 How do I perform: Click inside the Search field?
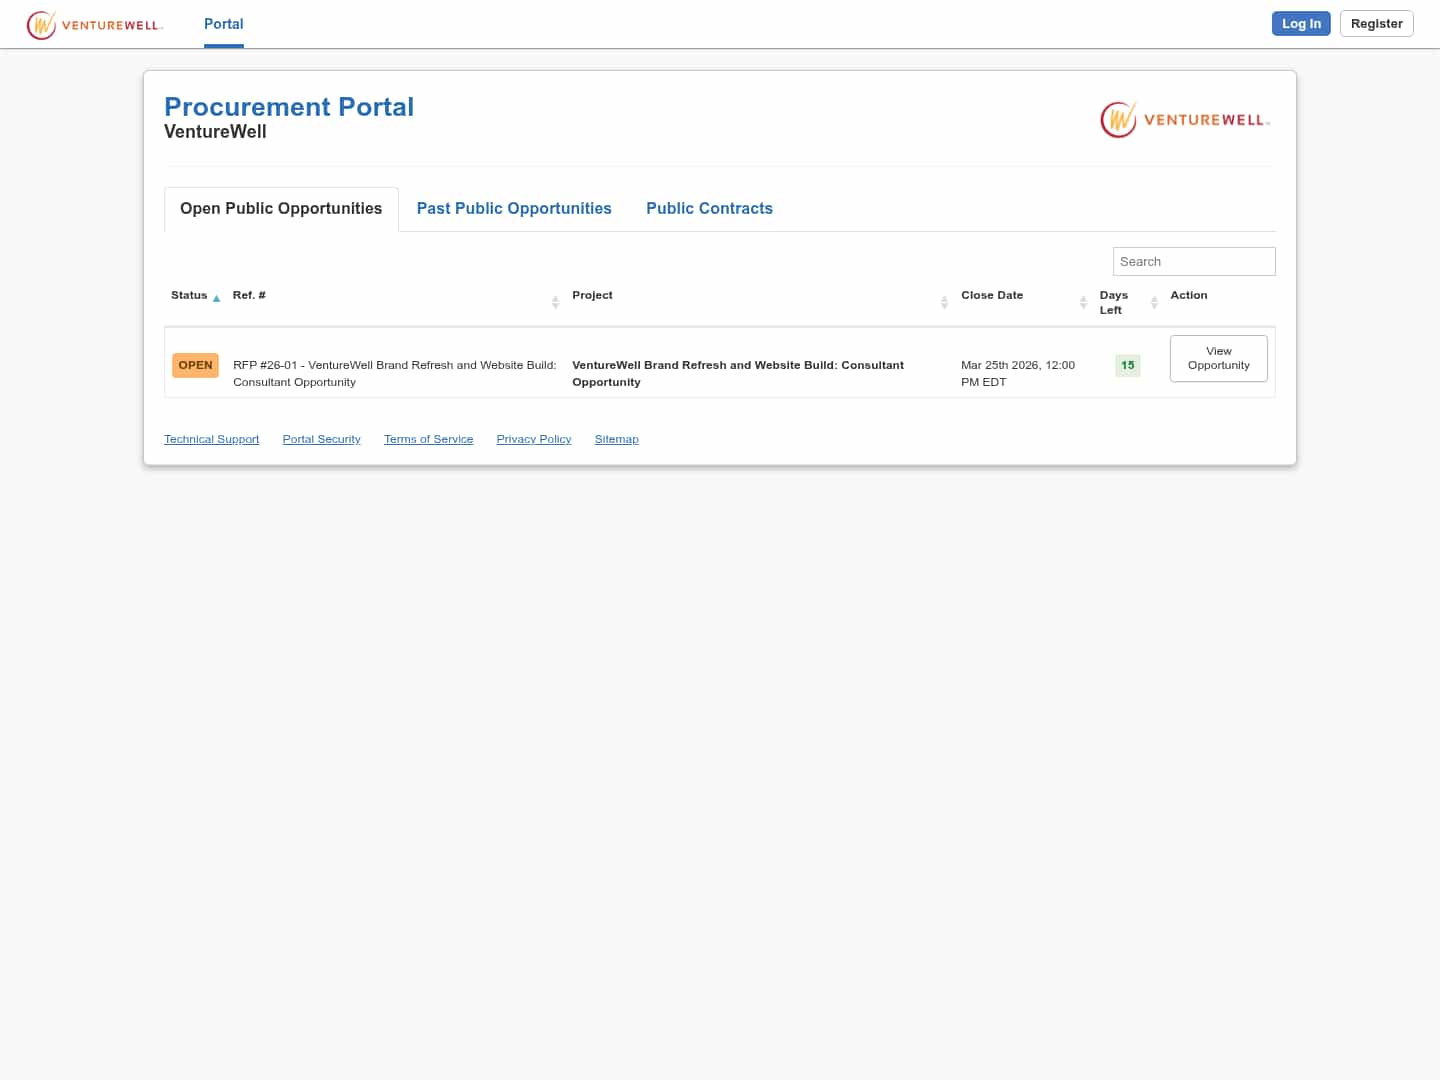[x=1194, y=261]
